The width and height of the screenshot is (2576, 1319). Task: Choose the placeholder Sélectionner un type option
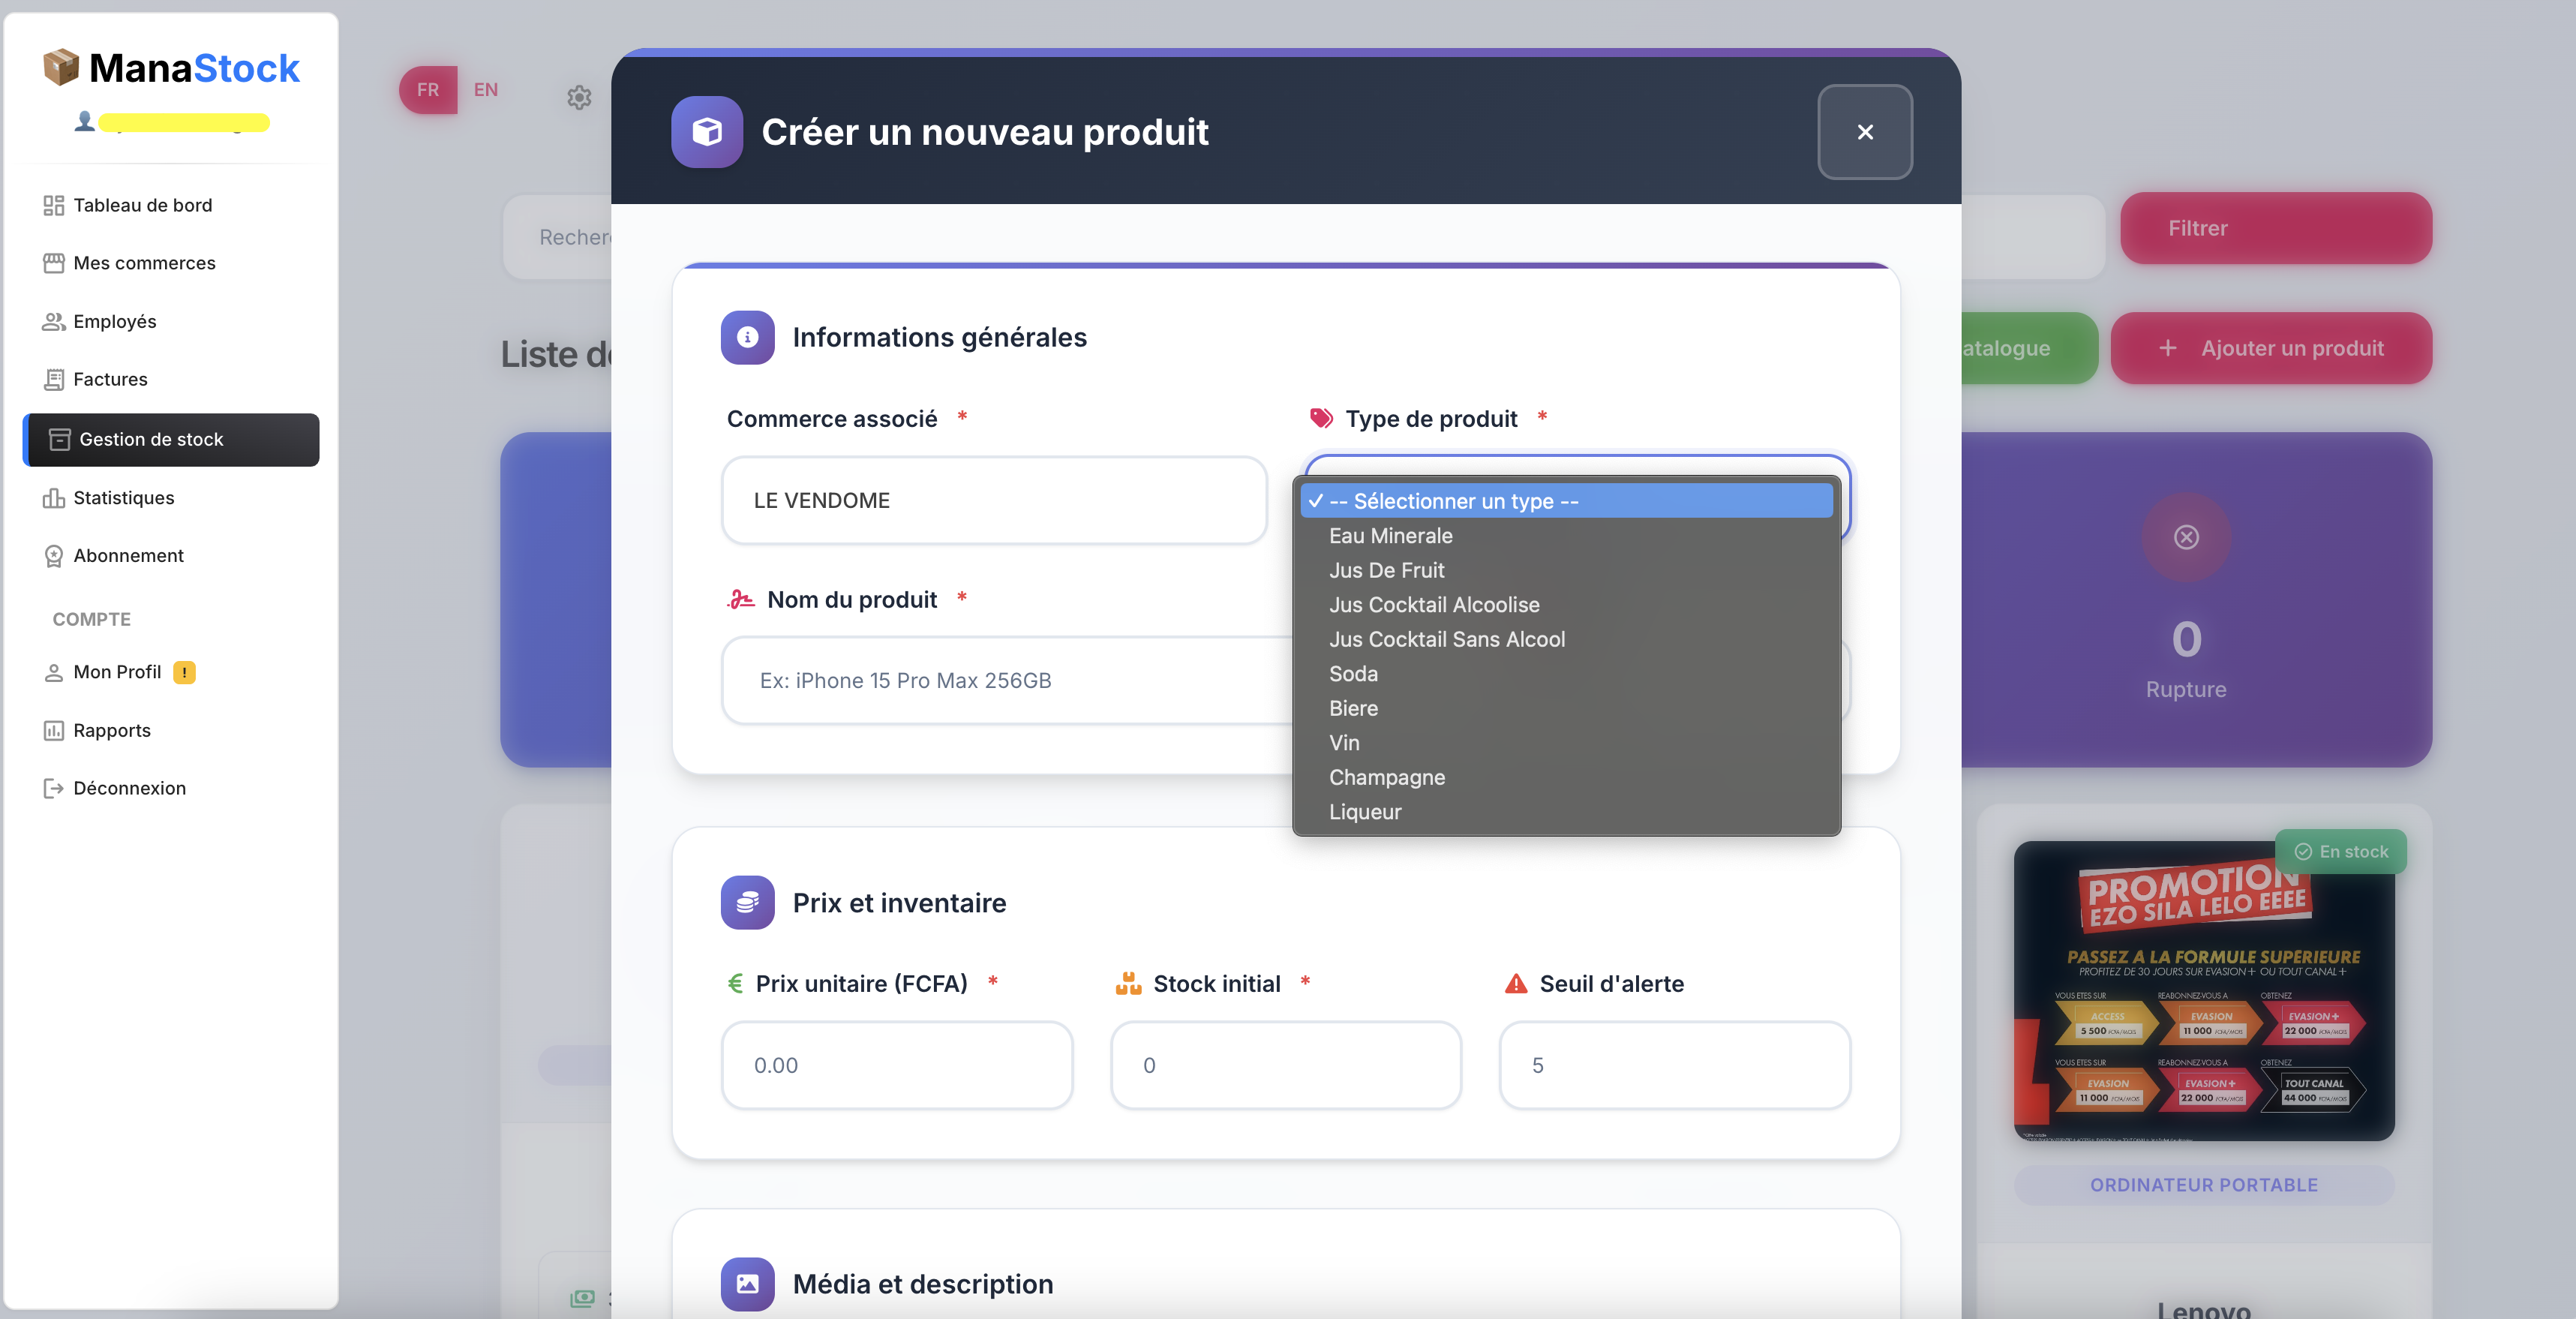point(1566,501)
